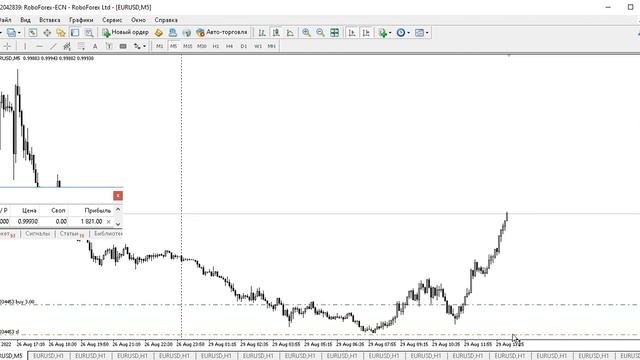The width and height of the screenshot is (640, 360).
Task: Select the crosshair tool
Action: [7, 46]
